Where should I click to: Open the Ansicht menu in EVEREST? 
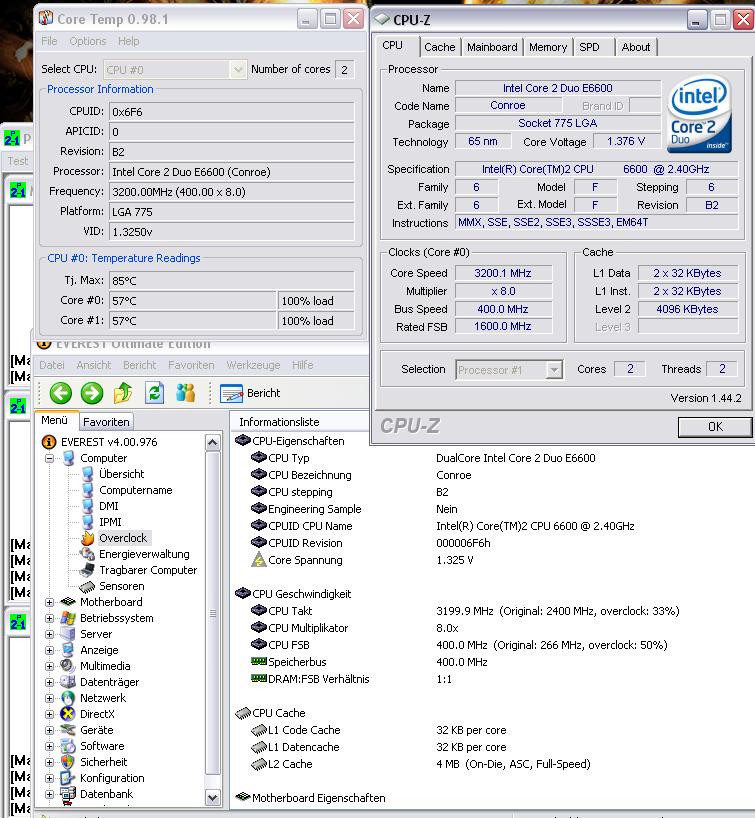click(94, 365)
